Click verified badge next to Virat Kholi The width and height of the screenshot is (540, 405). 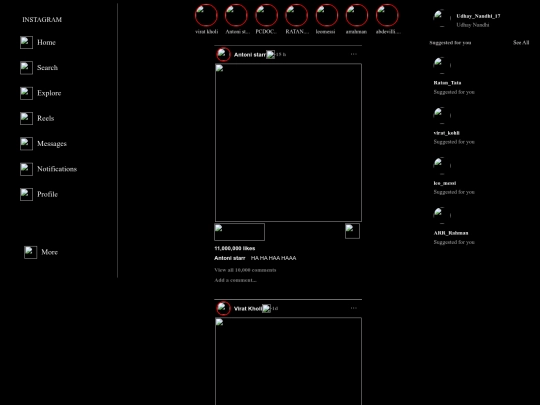266,308
